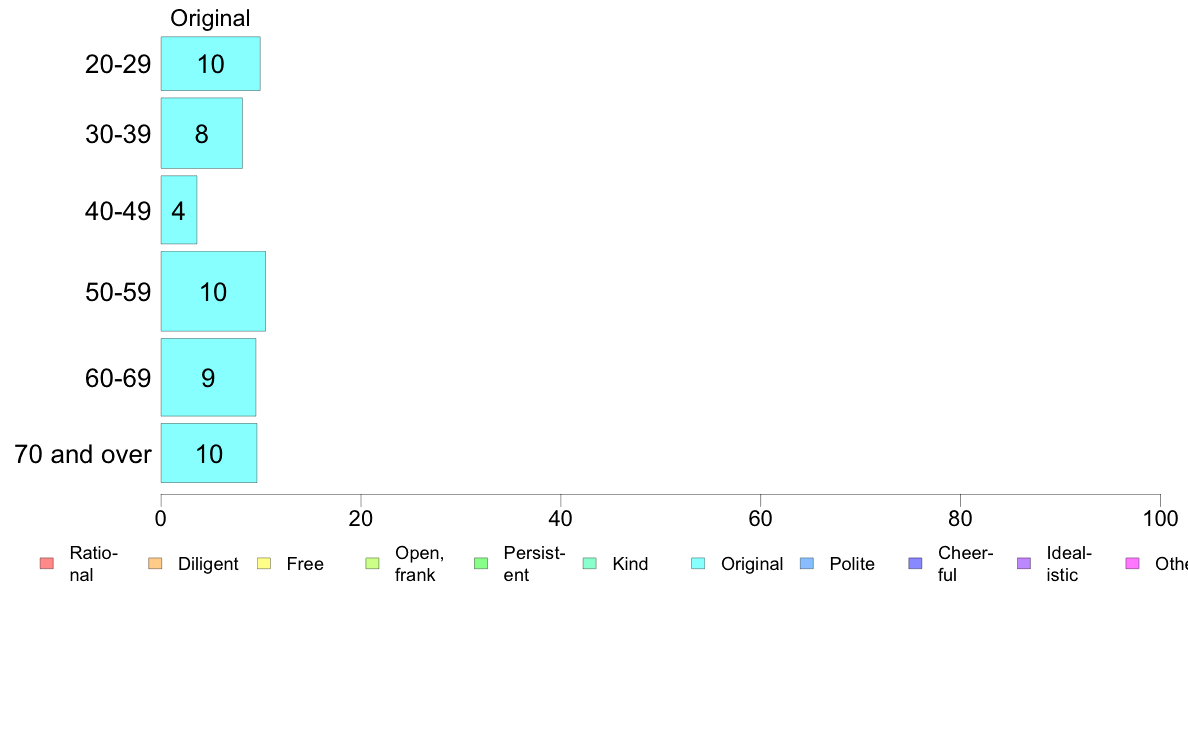Click the Polite legend blue swatch
Screen dimensions: 1188x736
(x=807, y=563)
